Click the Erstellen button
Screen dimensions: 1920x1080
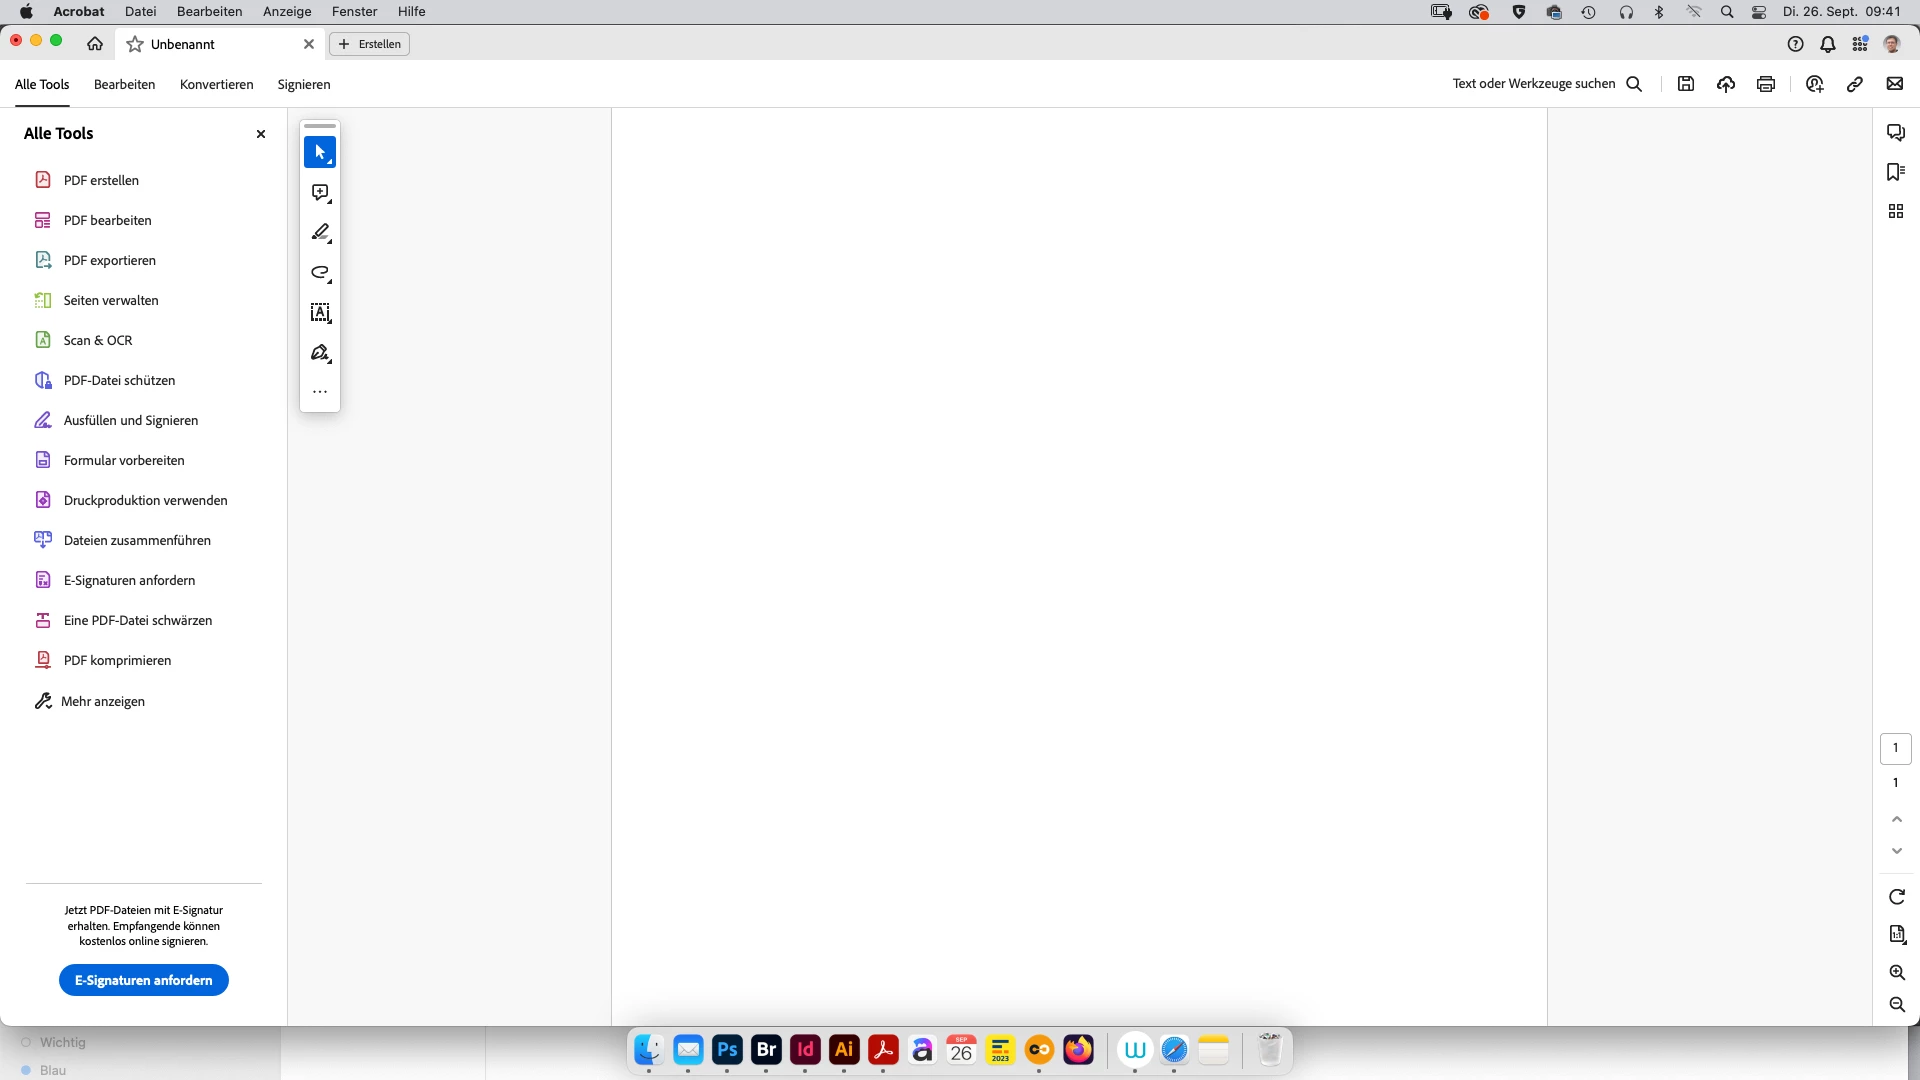369,44
